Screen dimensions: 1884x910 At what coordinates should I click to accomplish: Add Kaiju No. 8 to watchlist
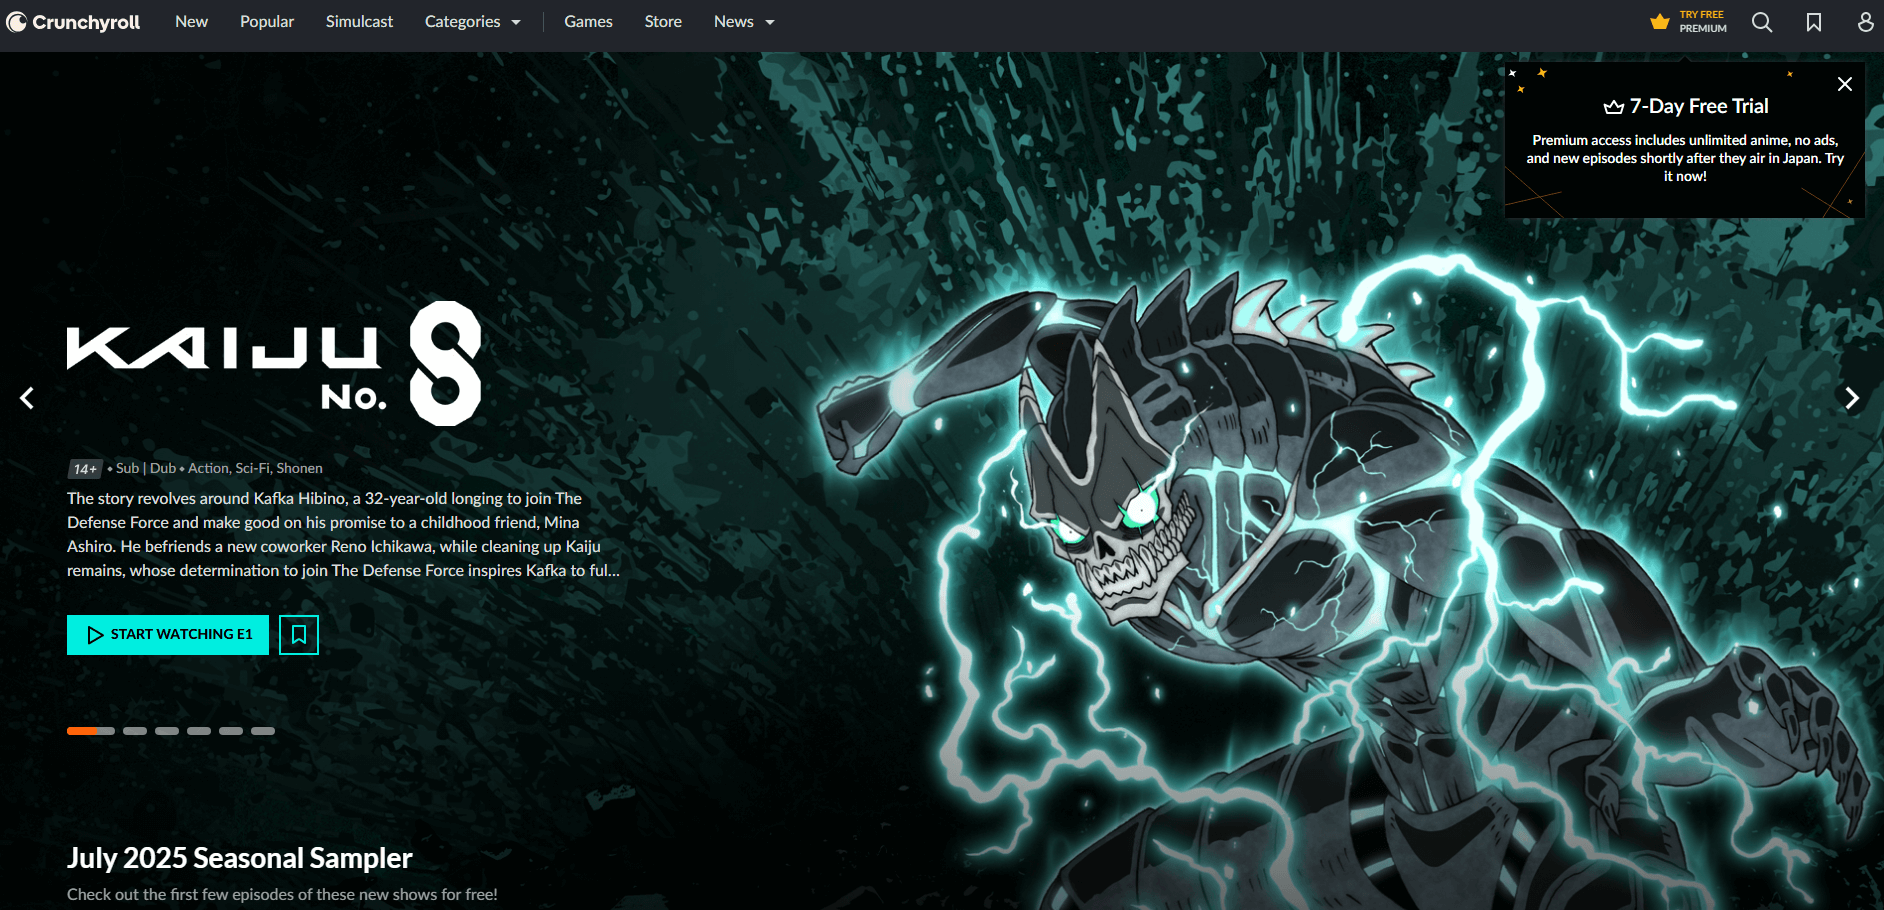click(x=299, y=635)
